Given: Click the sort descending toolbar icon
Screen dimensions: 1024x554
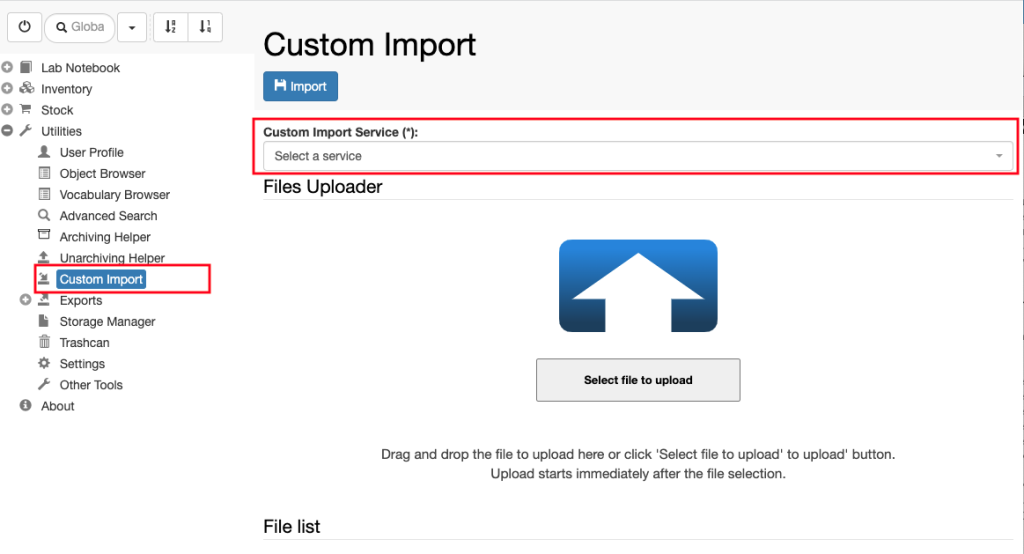Looking at the screenshot, I should [x=205, y=27].
